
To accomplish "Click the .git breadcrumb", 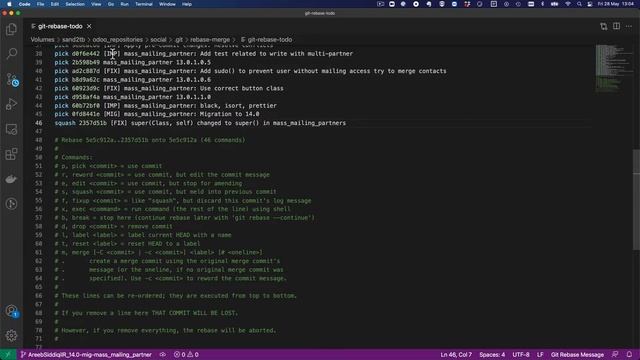I will [179, 40].
